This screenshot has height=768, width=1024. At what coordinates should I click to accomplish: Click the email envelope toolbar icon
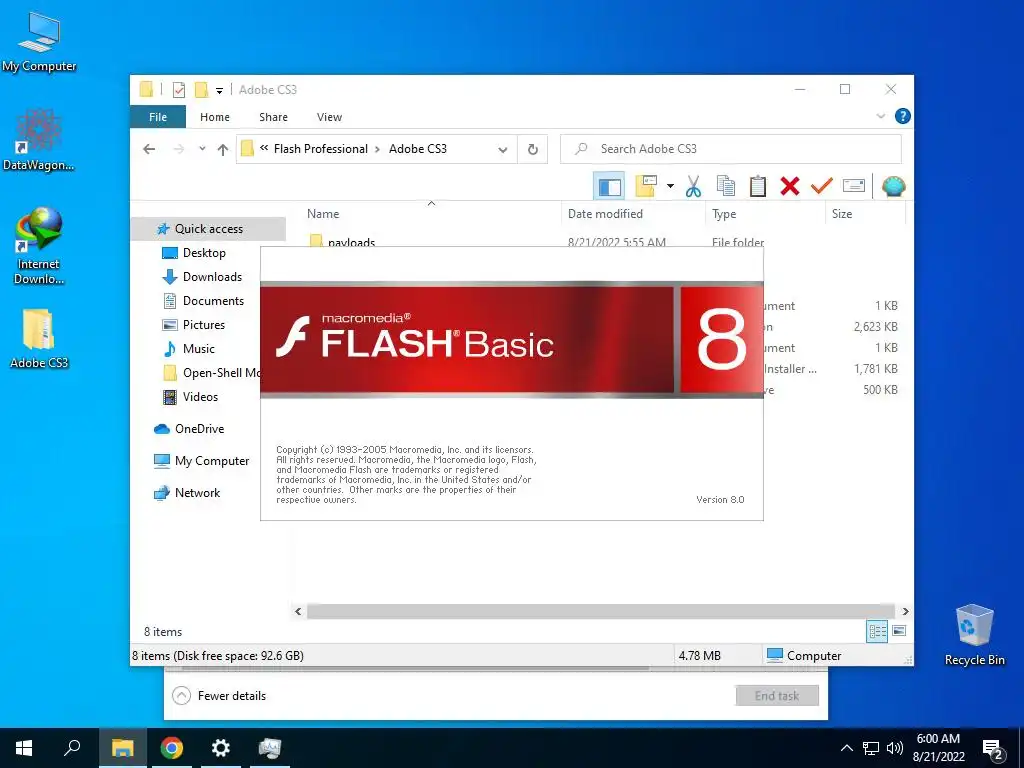click(854, 186)
